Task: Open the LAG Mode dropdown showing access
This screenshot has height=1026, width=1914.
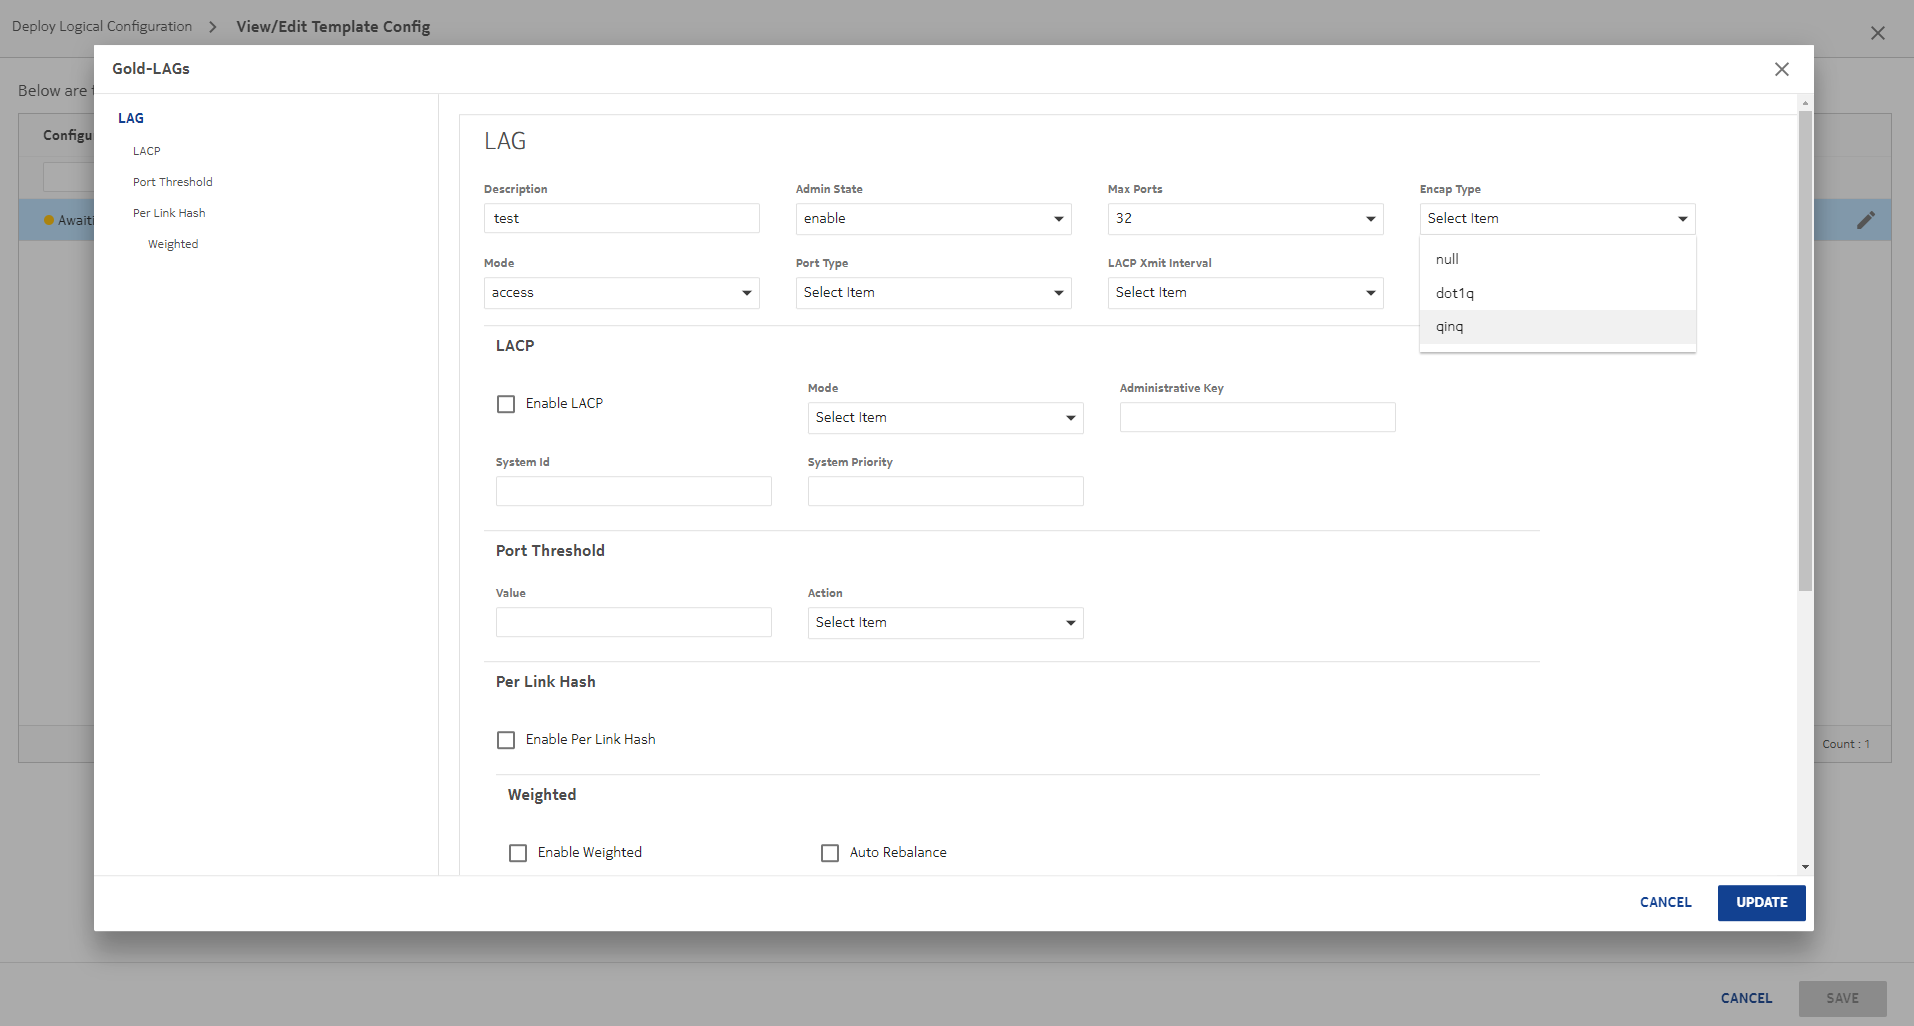Action: point(621,293)
